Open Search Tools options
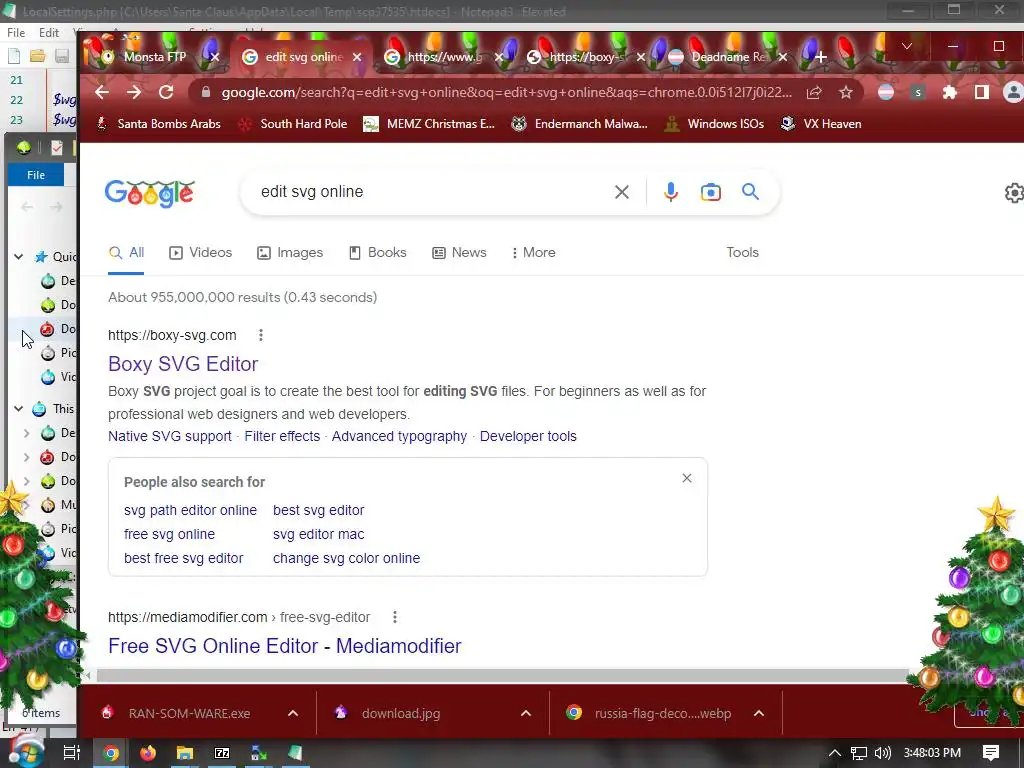 [x=743, y=253]
